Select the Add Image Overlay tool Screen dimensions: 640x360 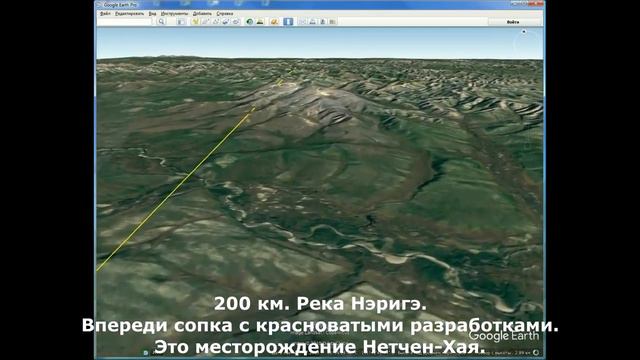pyautogui.click(x=226, y=22)
